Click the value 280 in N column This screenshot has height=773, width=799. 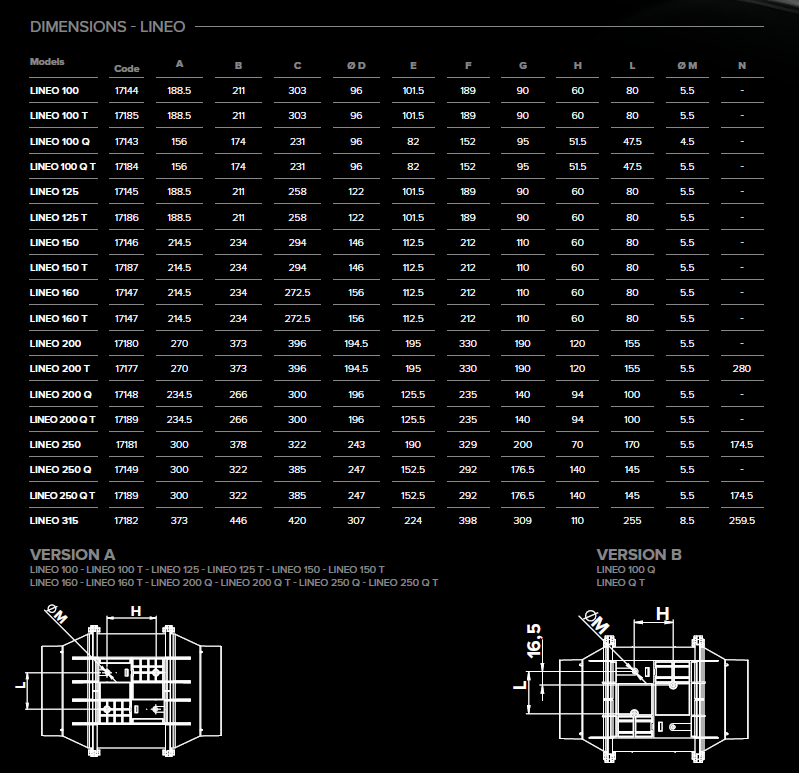[x=741, y=369]
